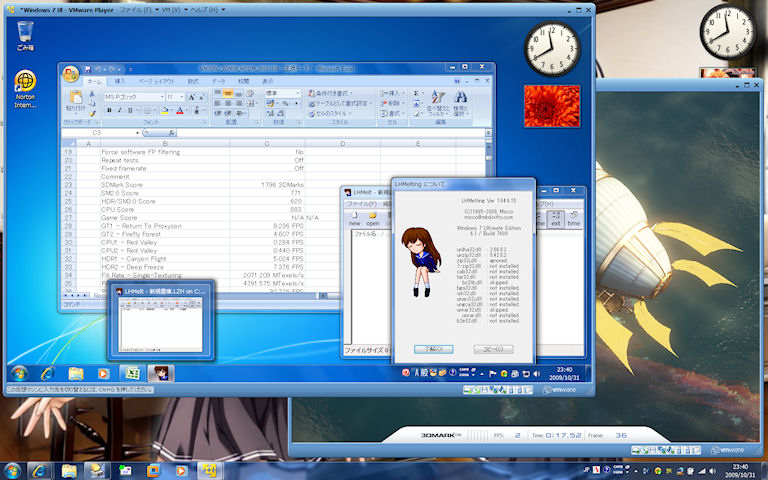Open the VMware Player VM menu
The image size is (768, 480).
(175, 9)
